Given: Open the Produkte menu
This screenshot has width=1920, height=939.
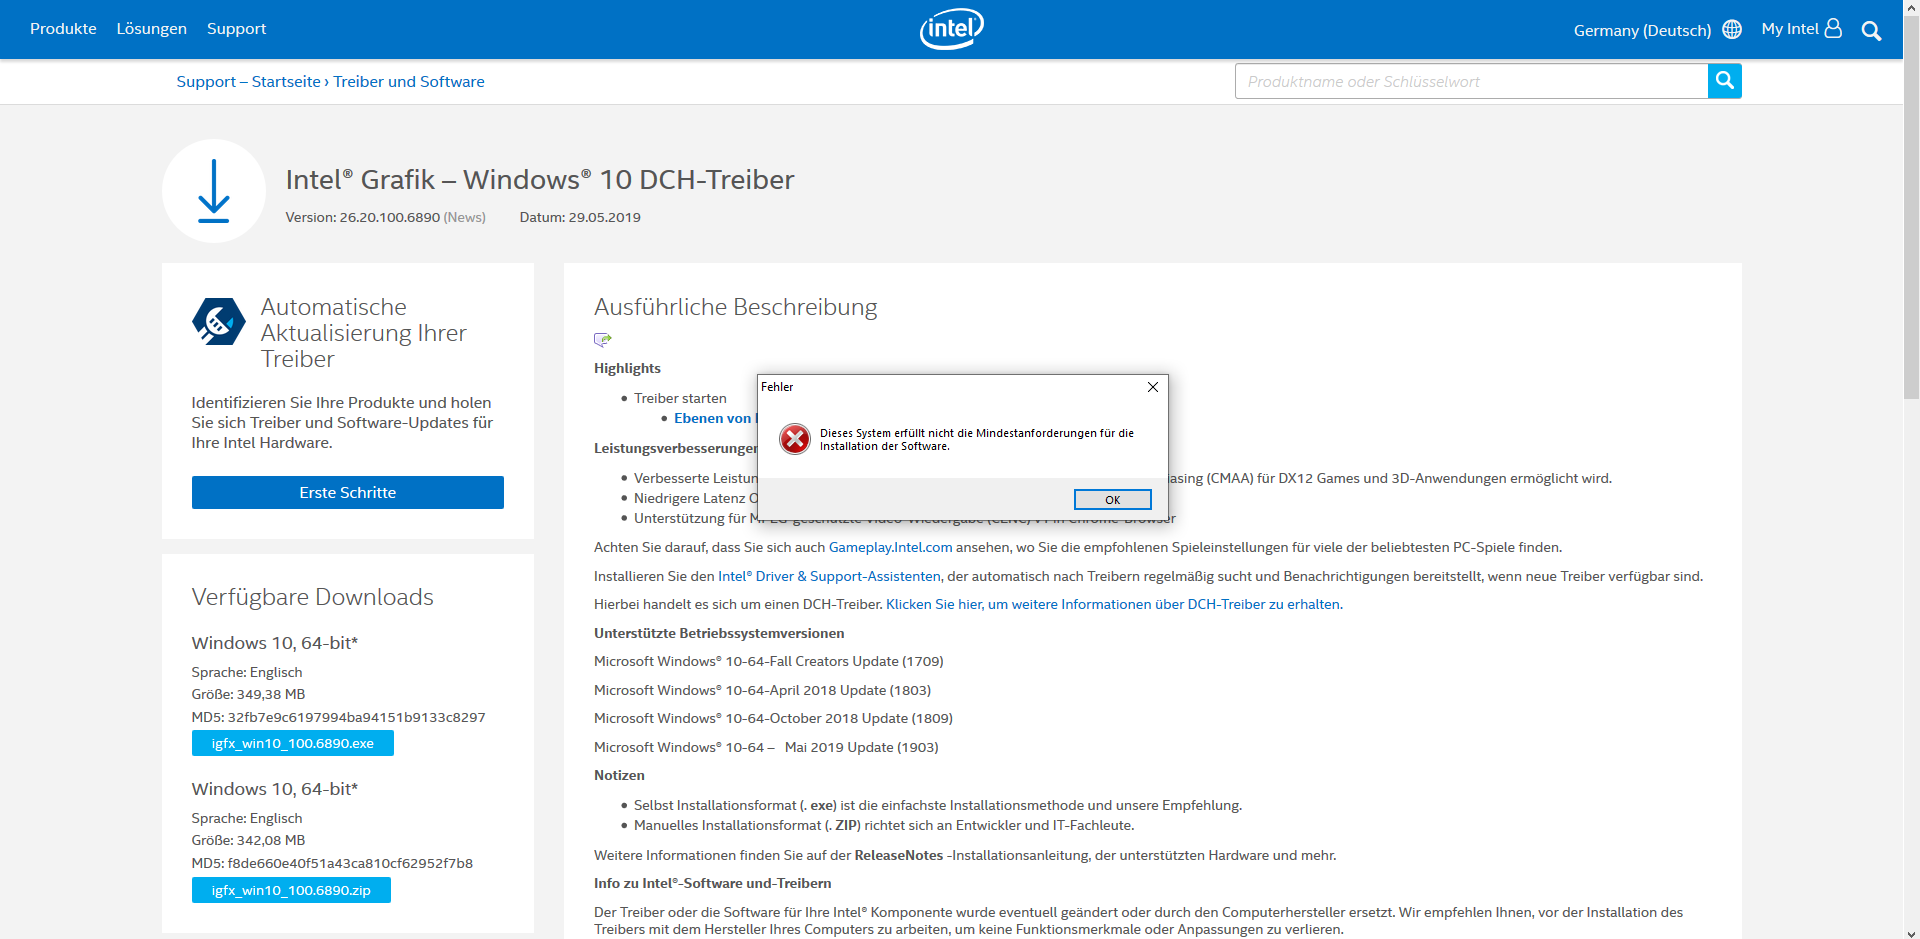Looking at the screenshot, I should pos(63,29).
